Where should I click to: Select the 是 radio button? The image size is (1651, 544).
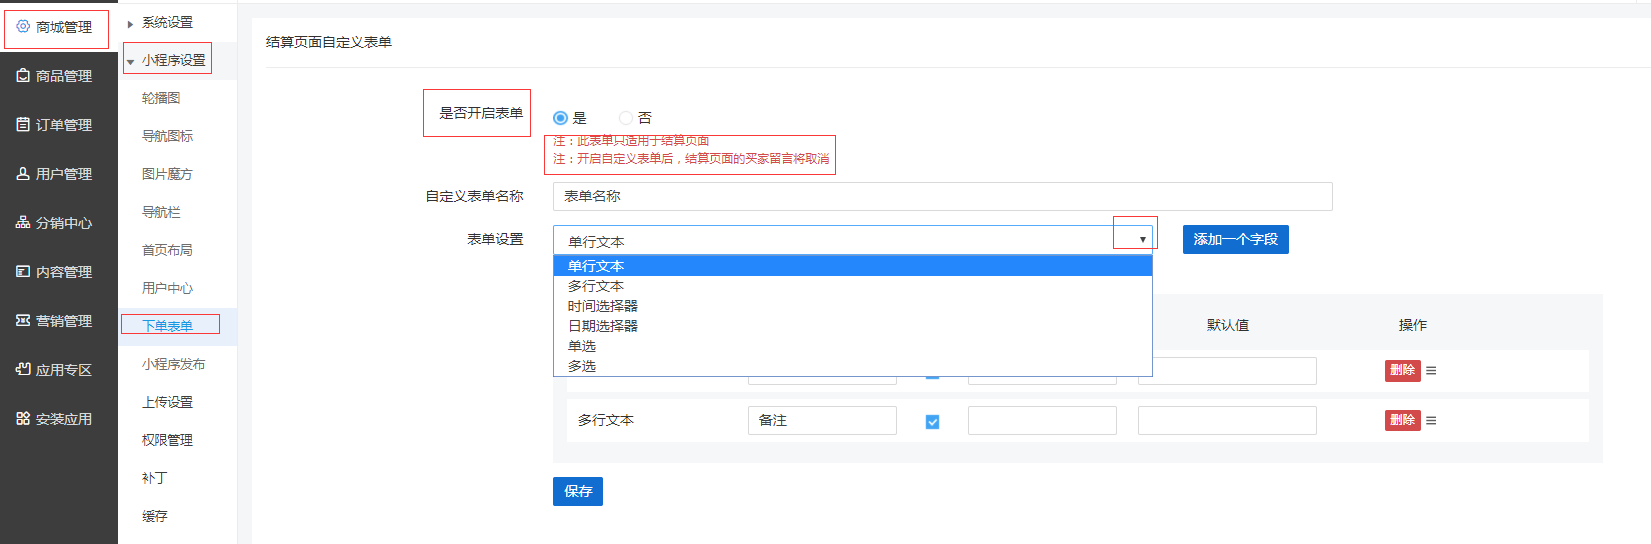pos(560,118)
